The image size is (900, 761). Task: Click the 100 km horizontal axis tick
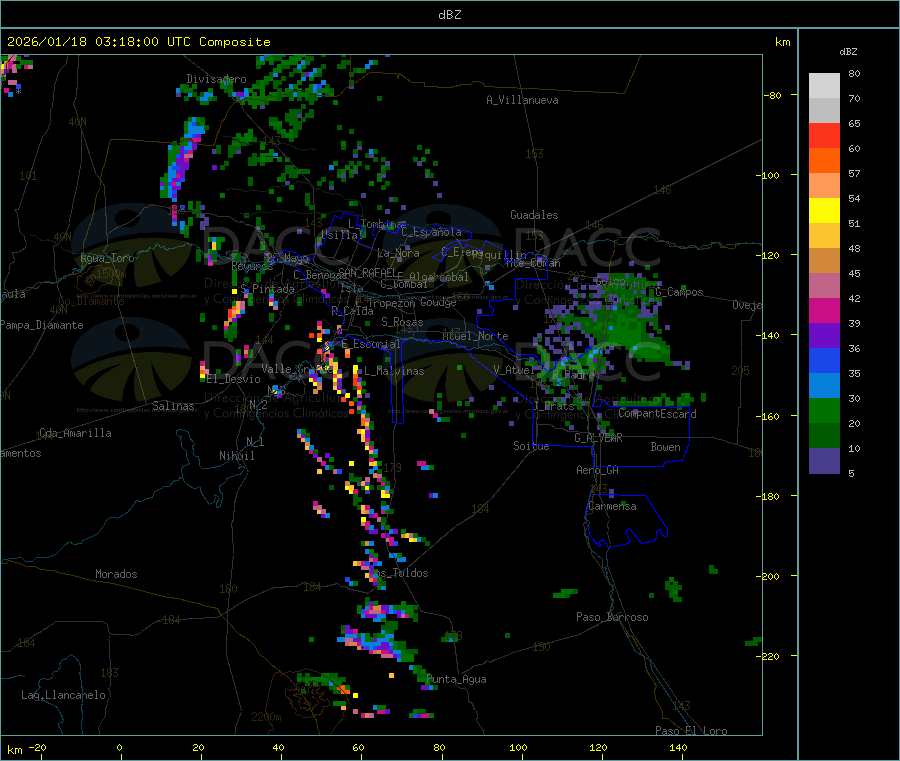[x=518, y=748]
